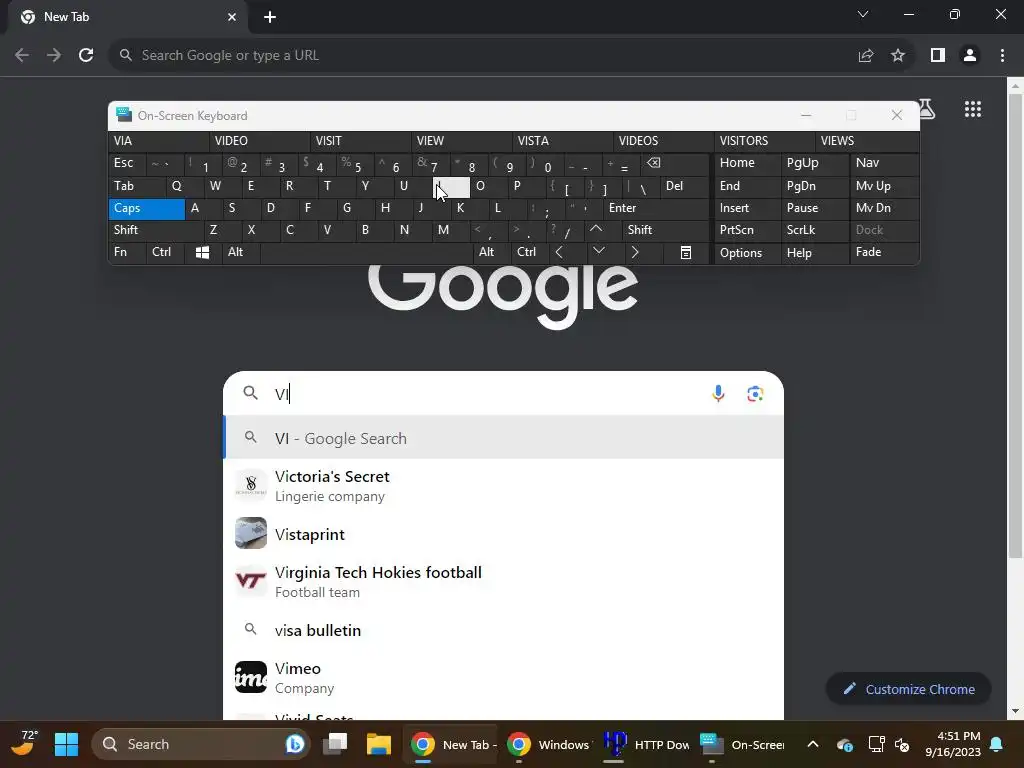Open the keyboard Options key
Screen dimensions: 1024x768
click(x=748, y=252)
